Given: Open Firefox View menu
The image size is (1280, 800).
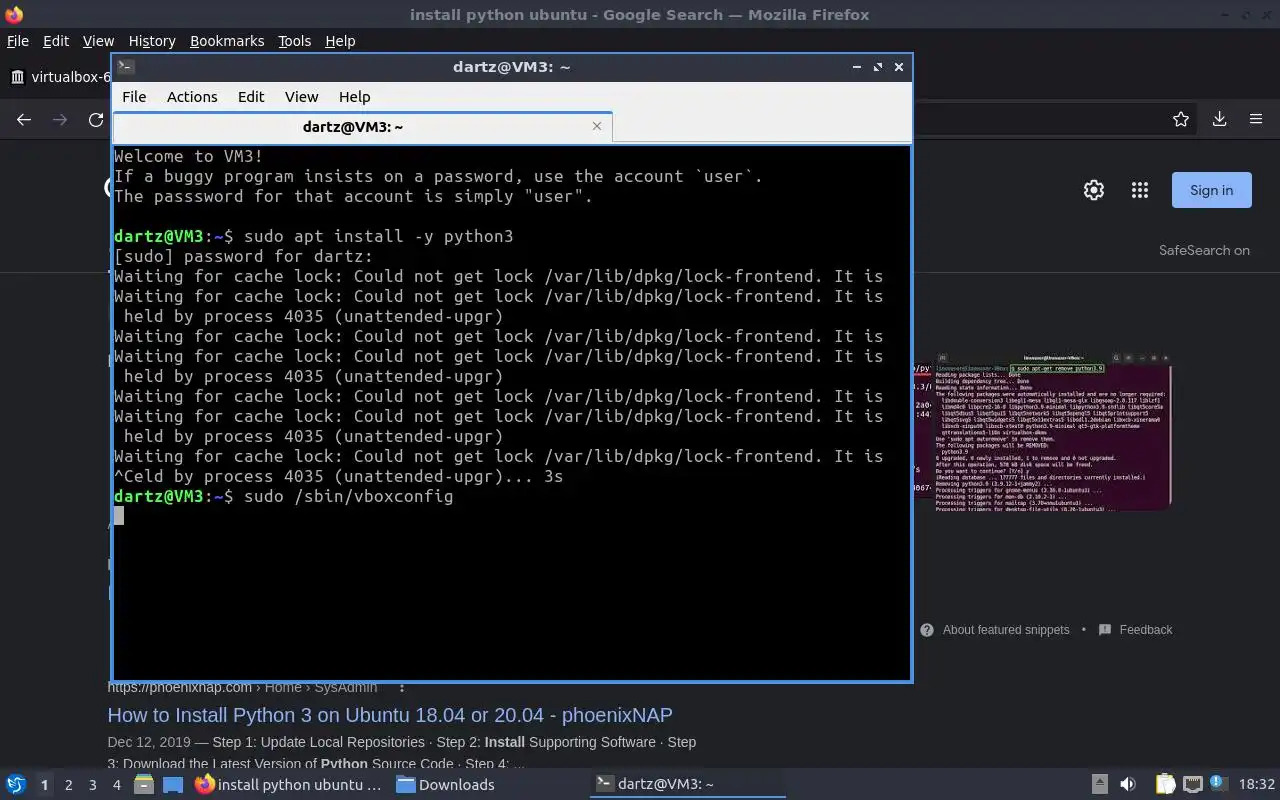Looking at the screenshot, I should (x=98, y=41).
